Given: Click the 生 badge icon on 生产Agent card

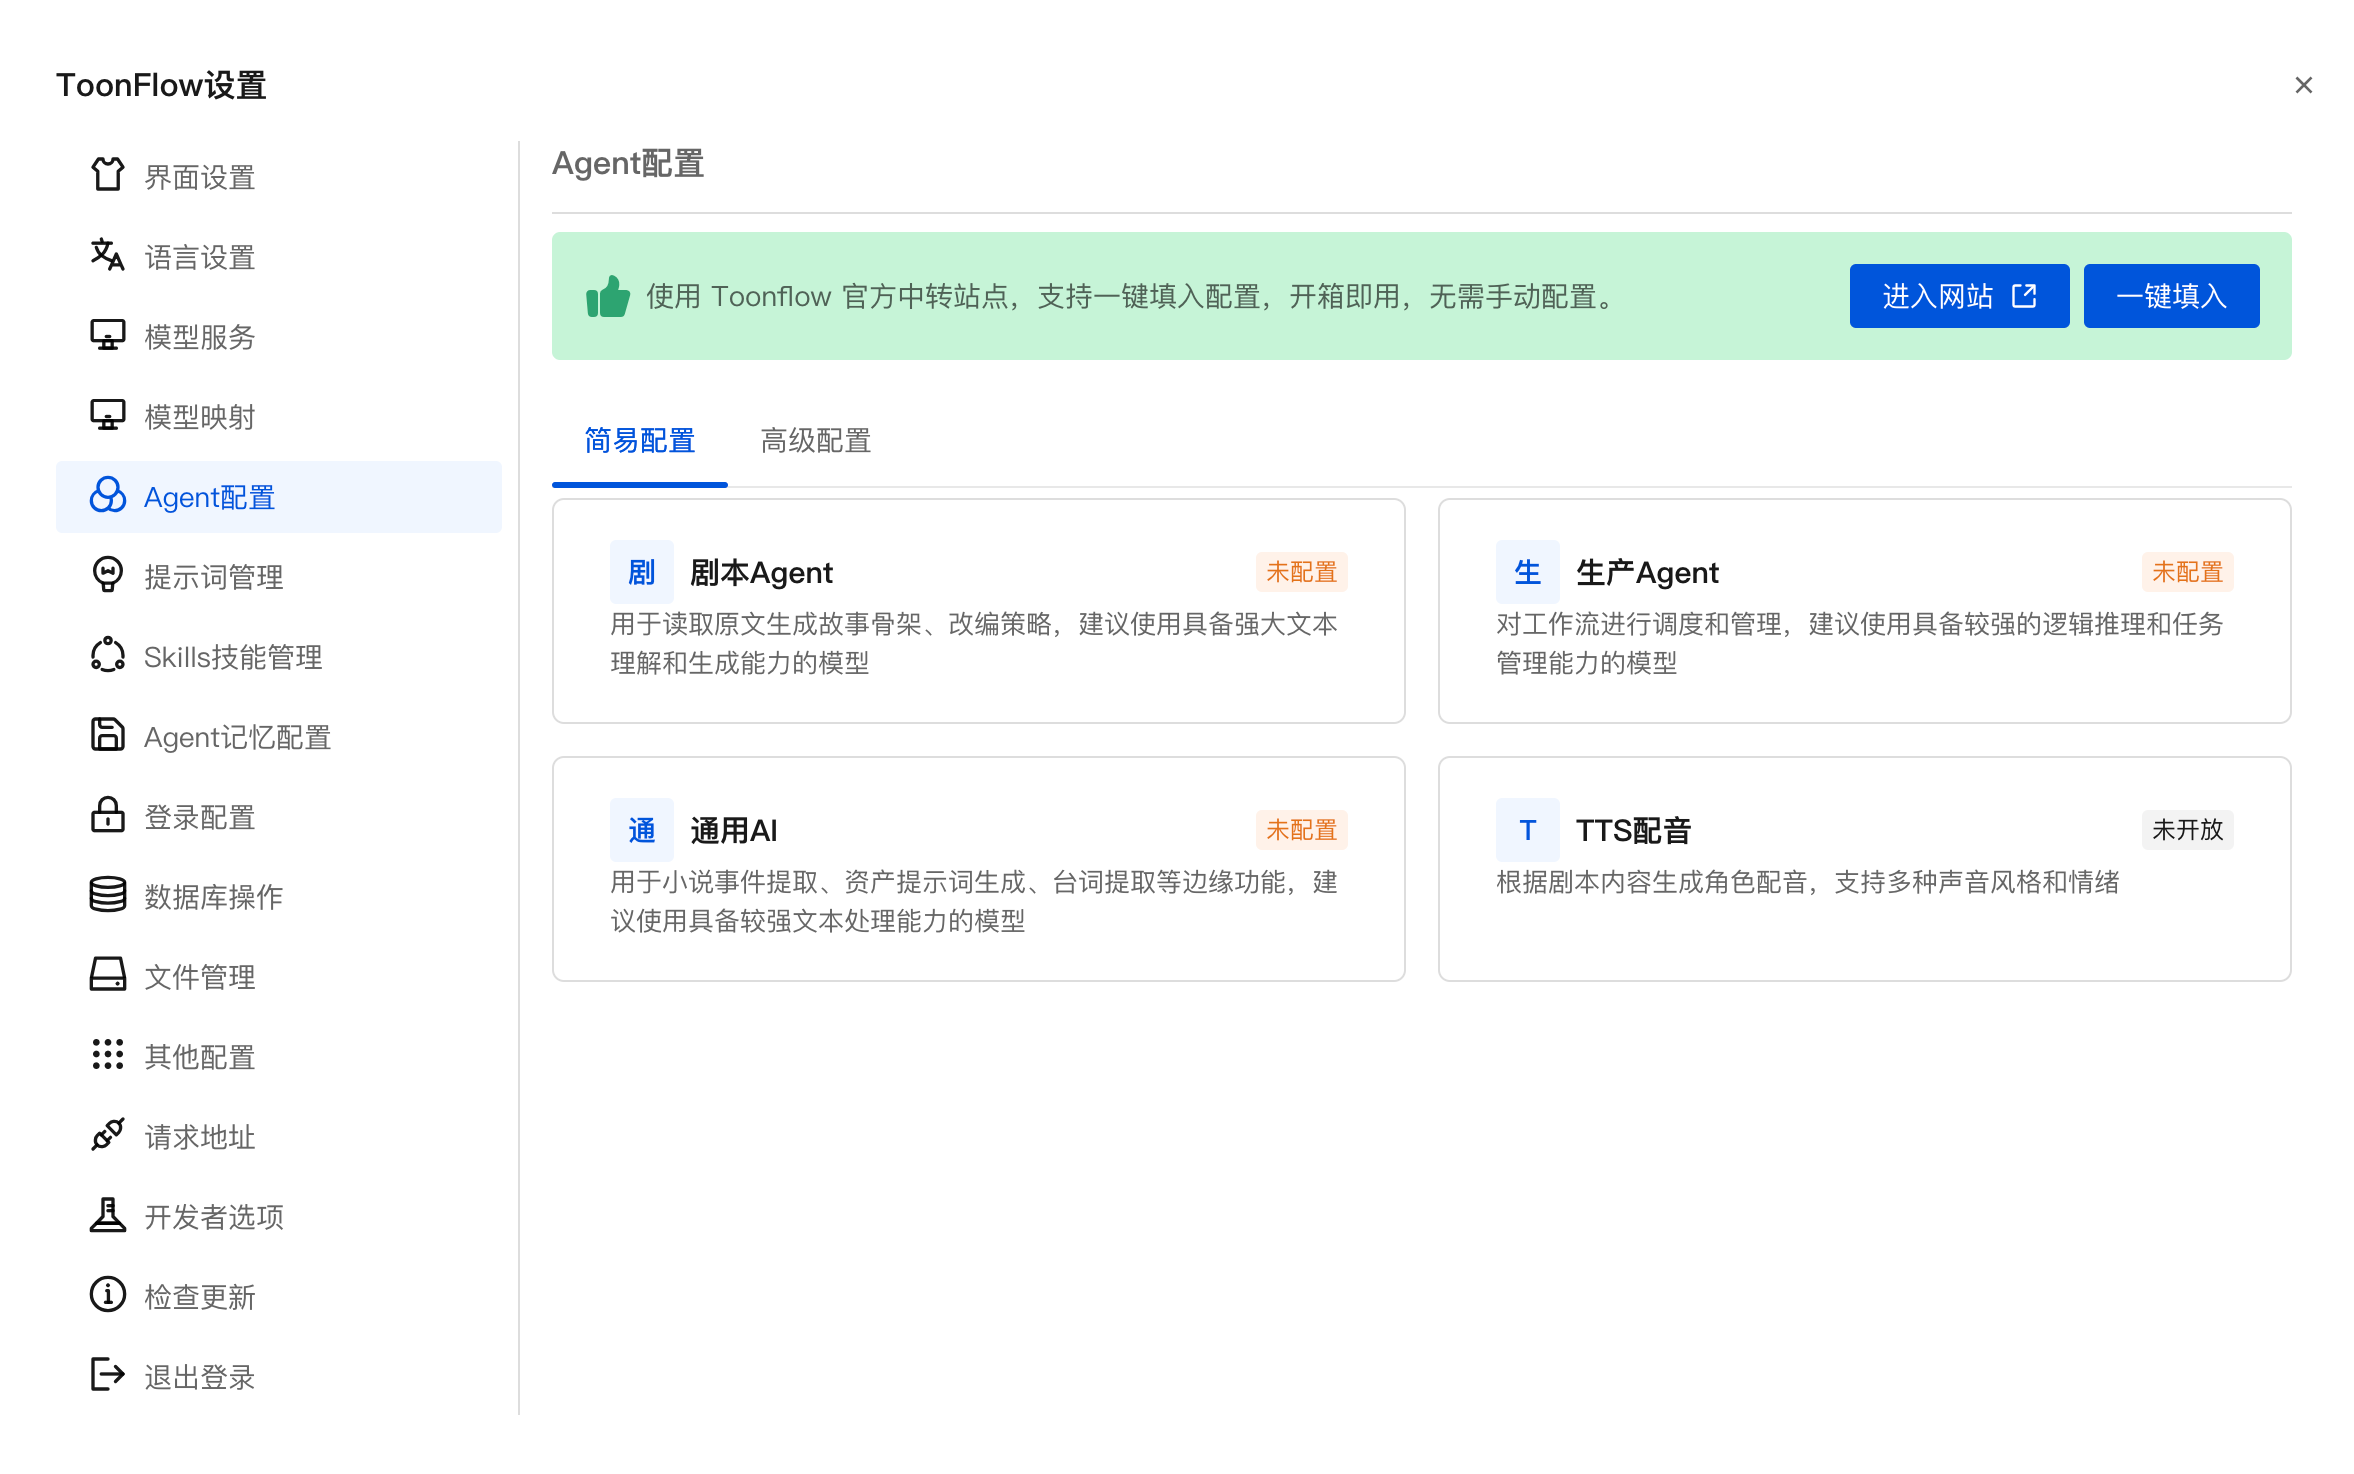Looking at the screenshot, I should [x=1528, y=572].
